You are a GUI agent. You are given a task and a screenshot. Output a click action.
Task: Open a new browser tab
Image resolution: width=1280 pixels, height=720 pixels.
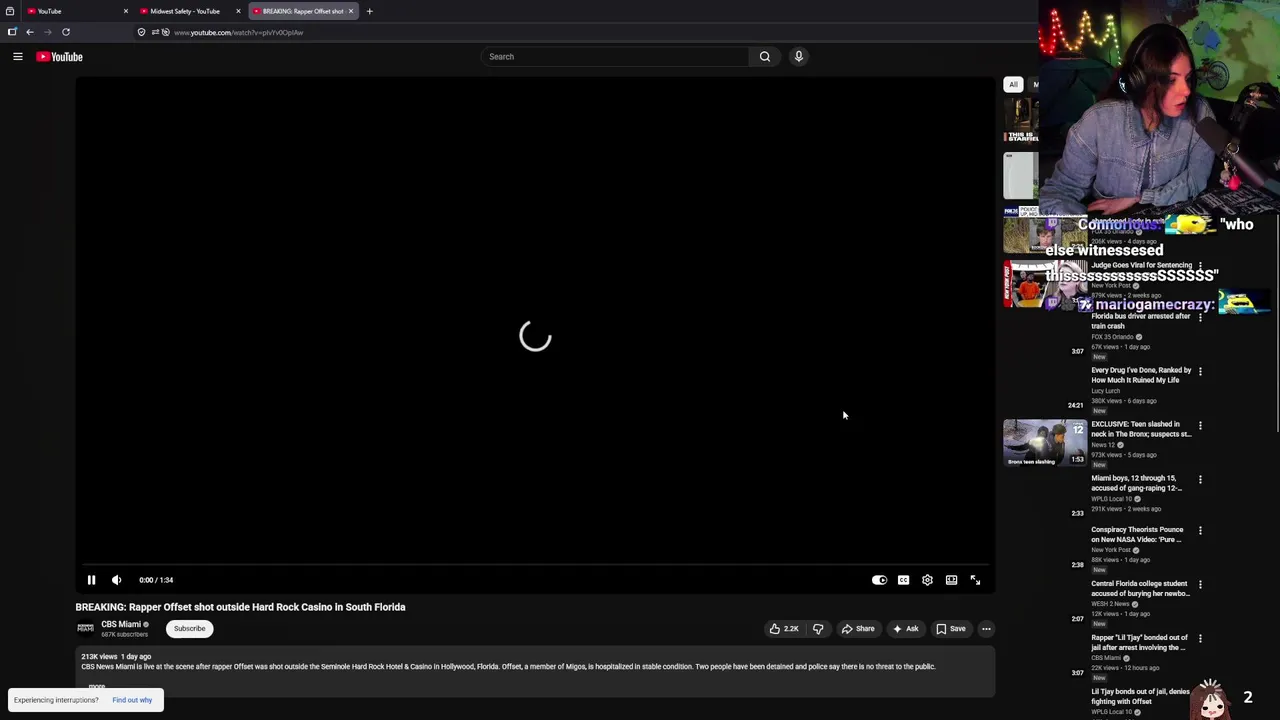(x=369, y=11)
